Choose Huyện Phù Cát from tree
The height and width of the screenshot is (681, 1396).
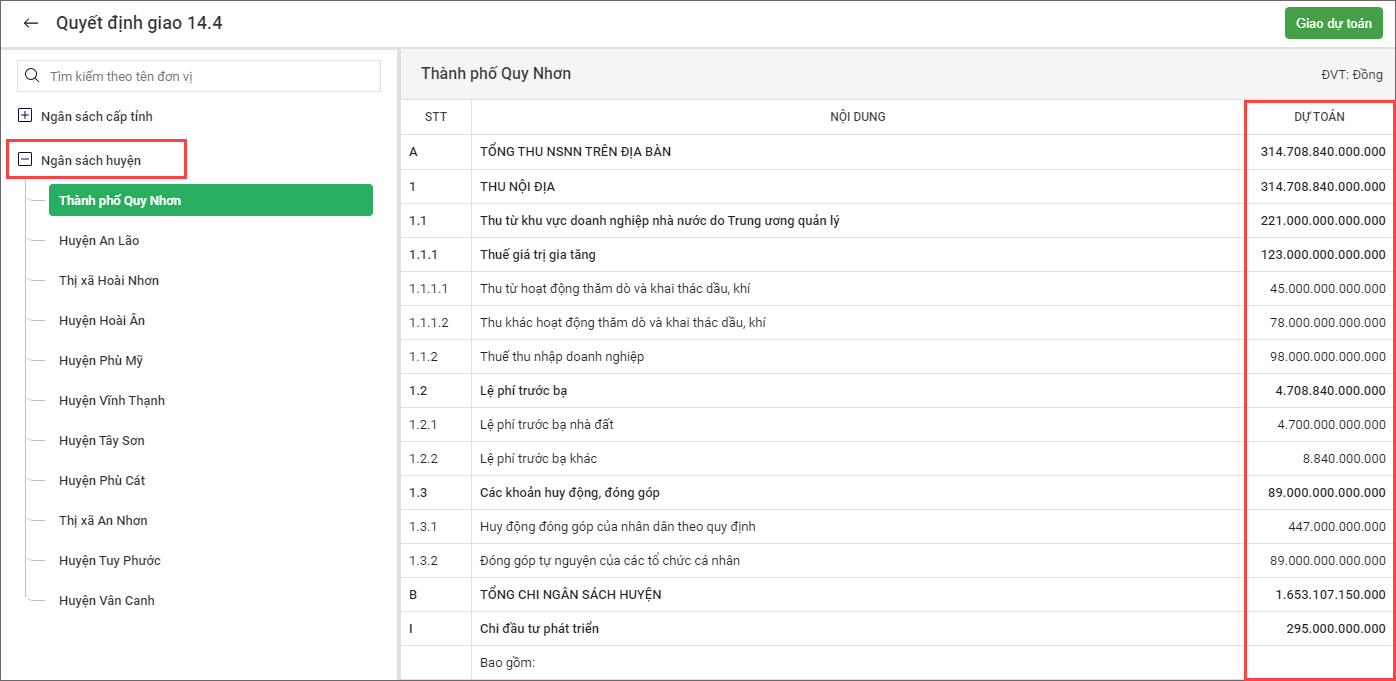point(102,480)
